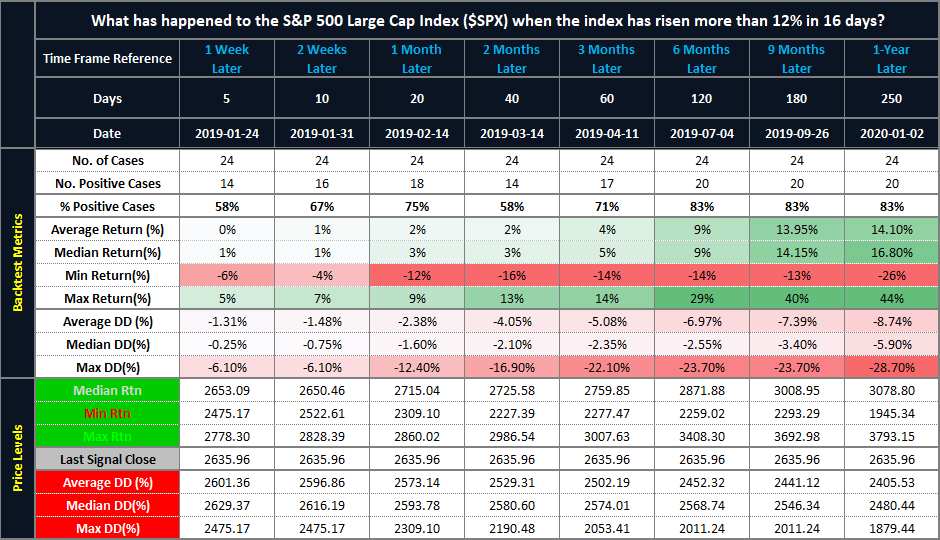This screenshot has height=540, width=940.
Task: Click the -28.70% Max DD cell
Action: pyautogui.click(x=891, y=367)
